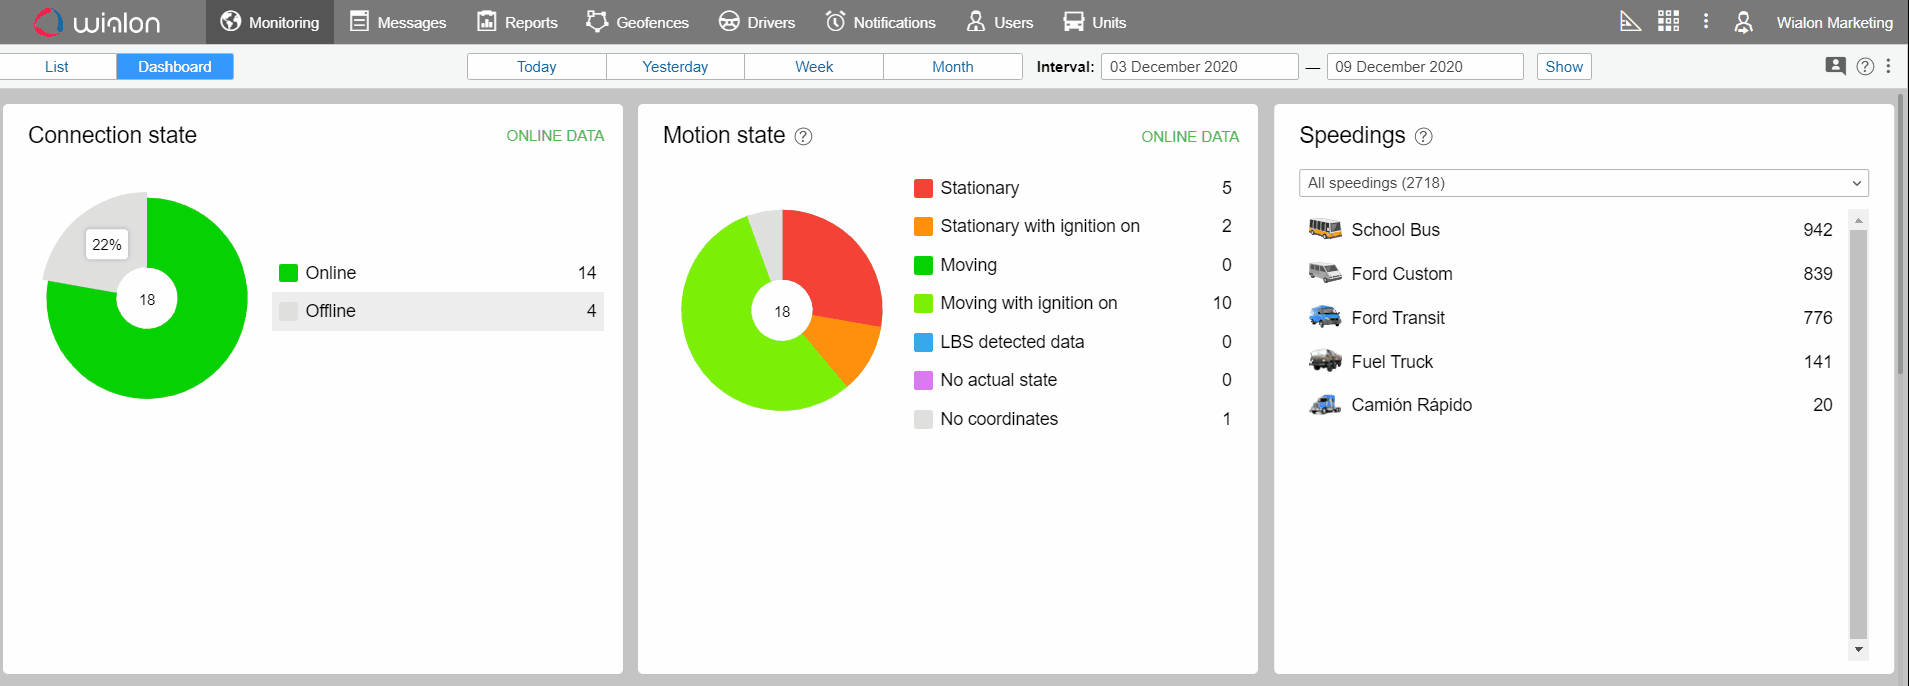
Task: Click the Ford Transit icon
Action: coord(1325,317)
